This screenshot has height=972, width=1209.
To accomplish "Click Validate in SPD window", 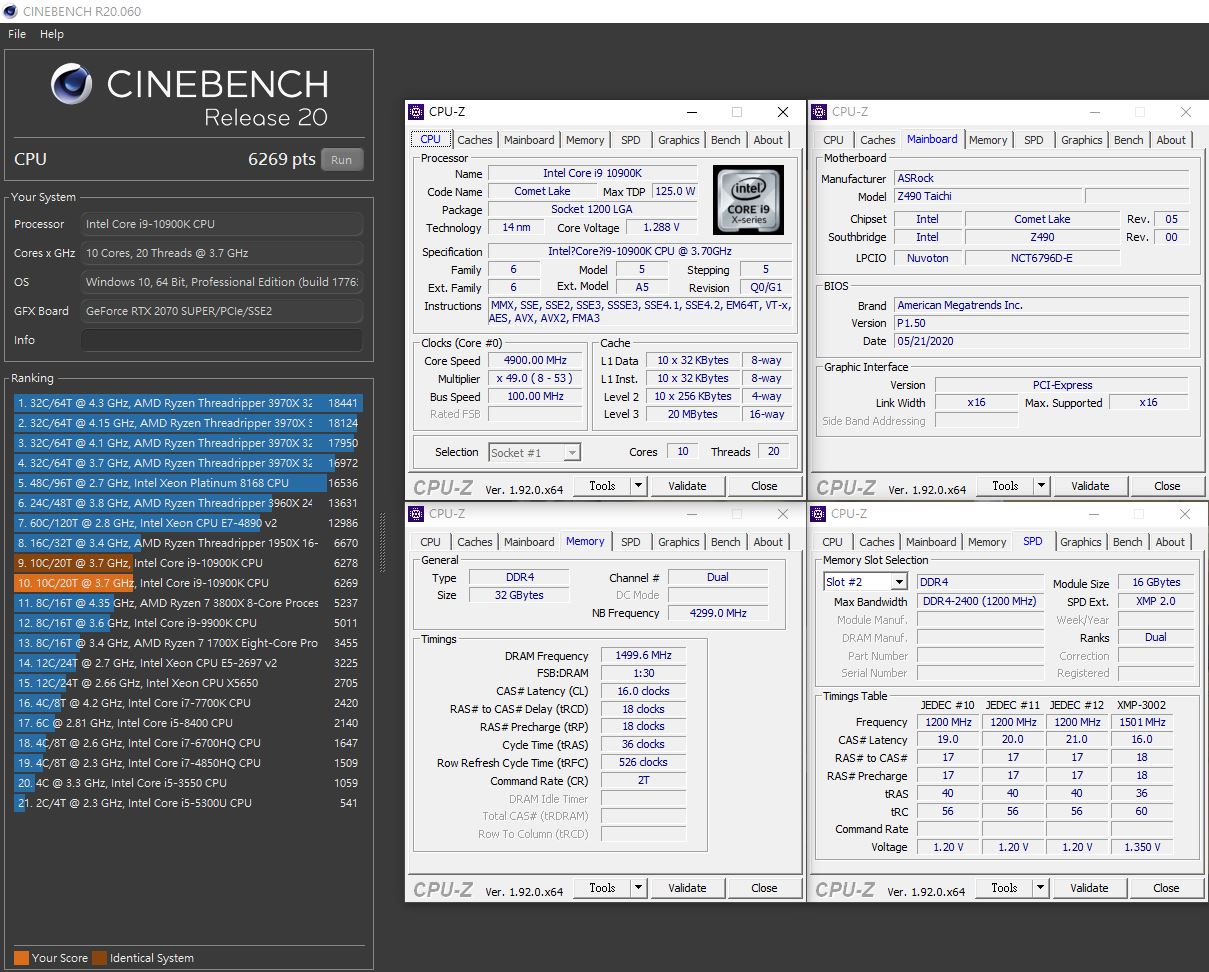I will tap(1089, 888).
